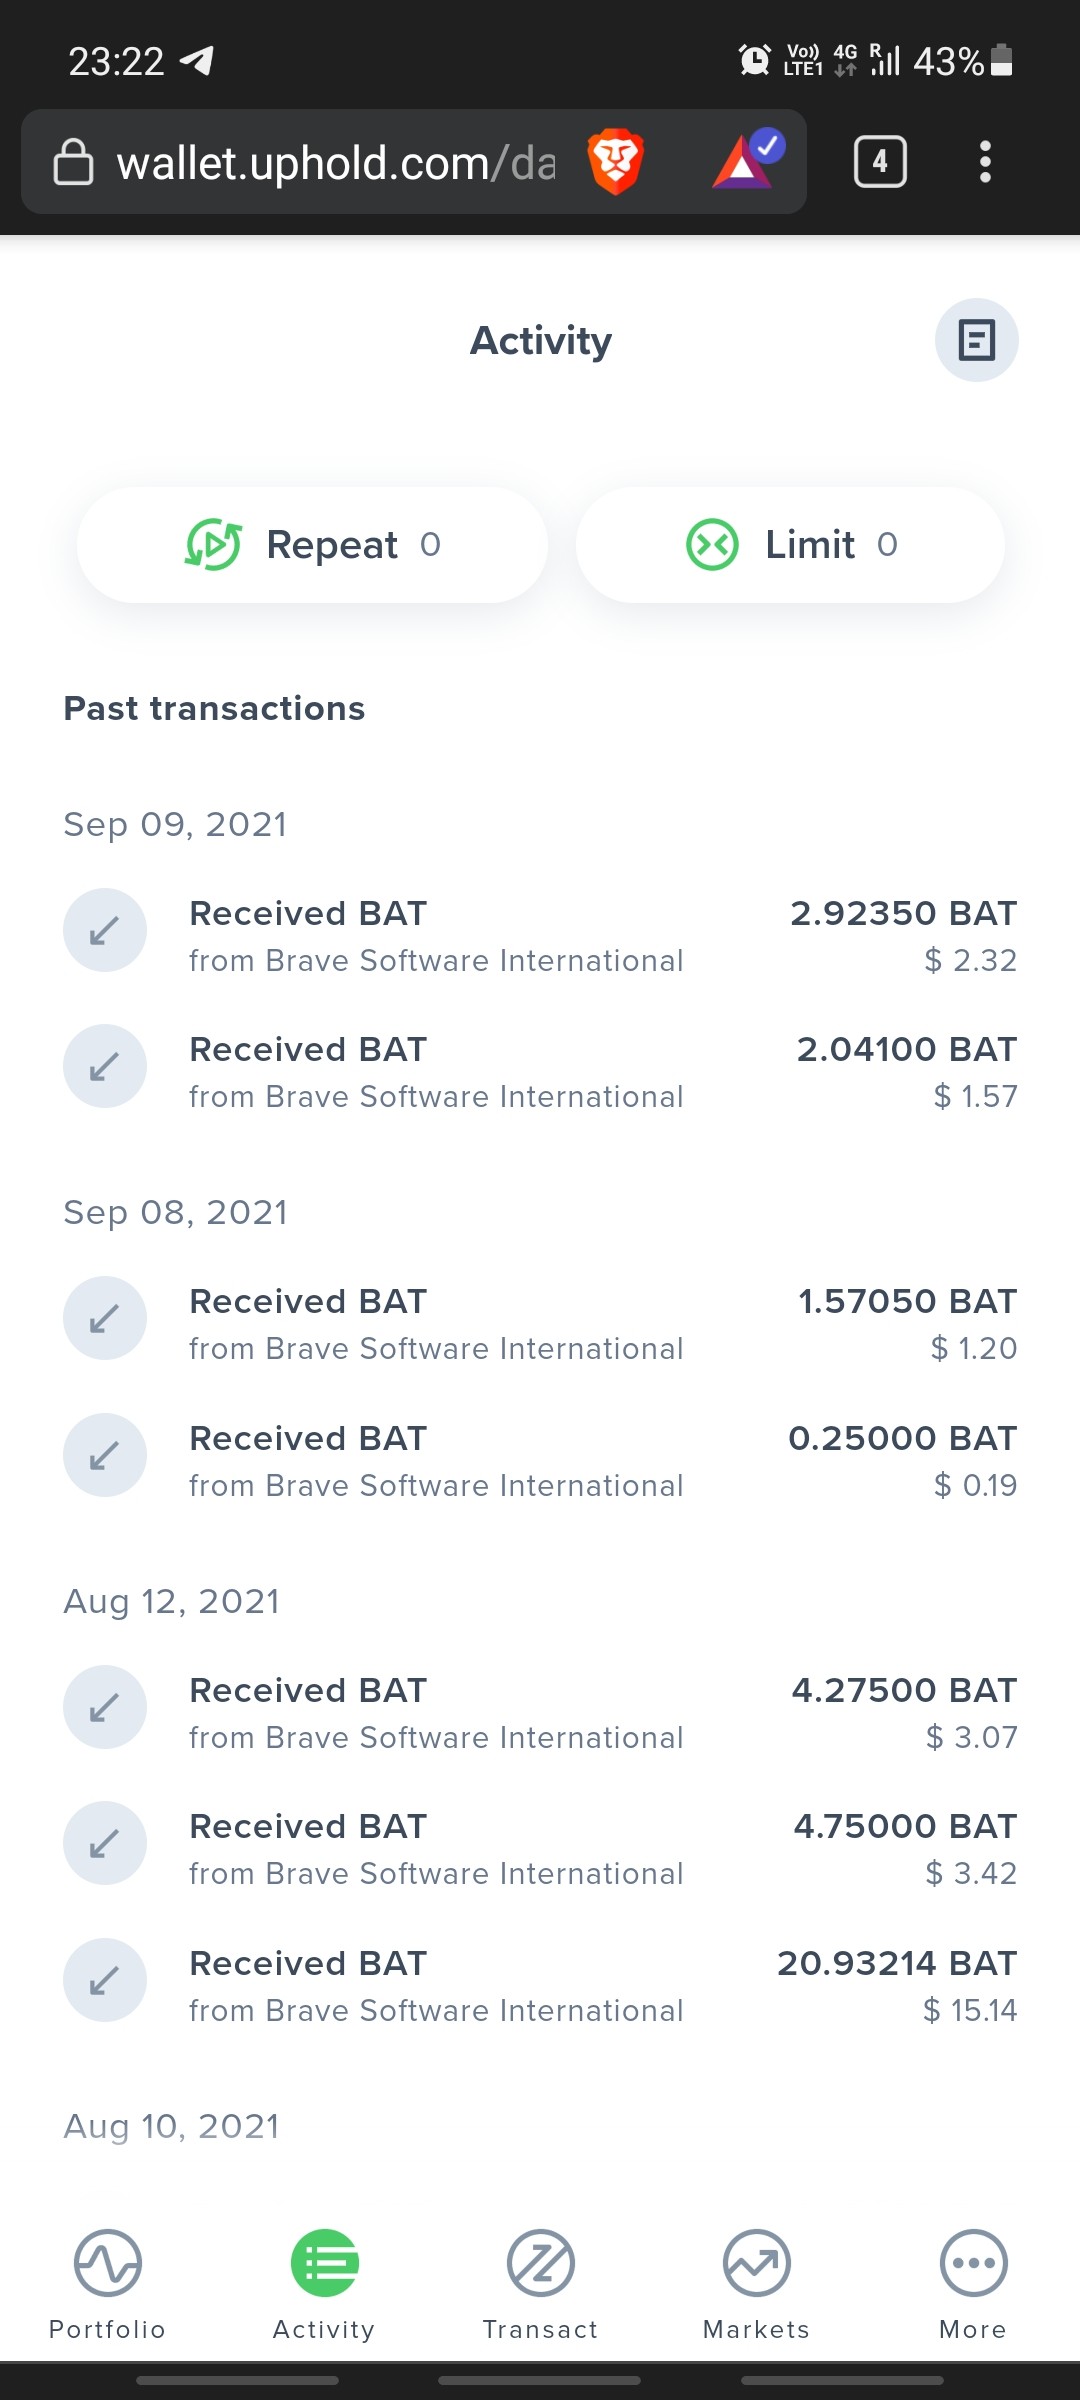The width and height of the screenshot is (1080, 2400).
Task: Open the 0.25000 BAT received transaction
Action: pyautogui.click(x=540, y=1461)
